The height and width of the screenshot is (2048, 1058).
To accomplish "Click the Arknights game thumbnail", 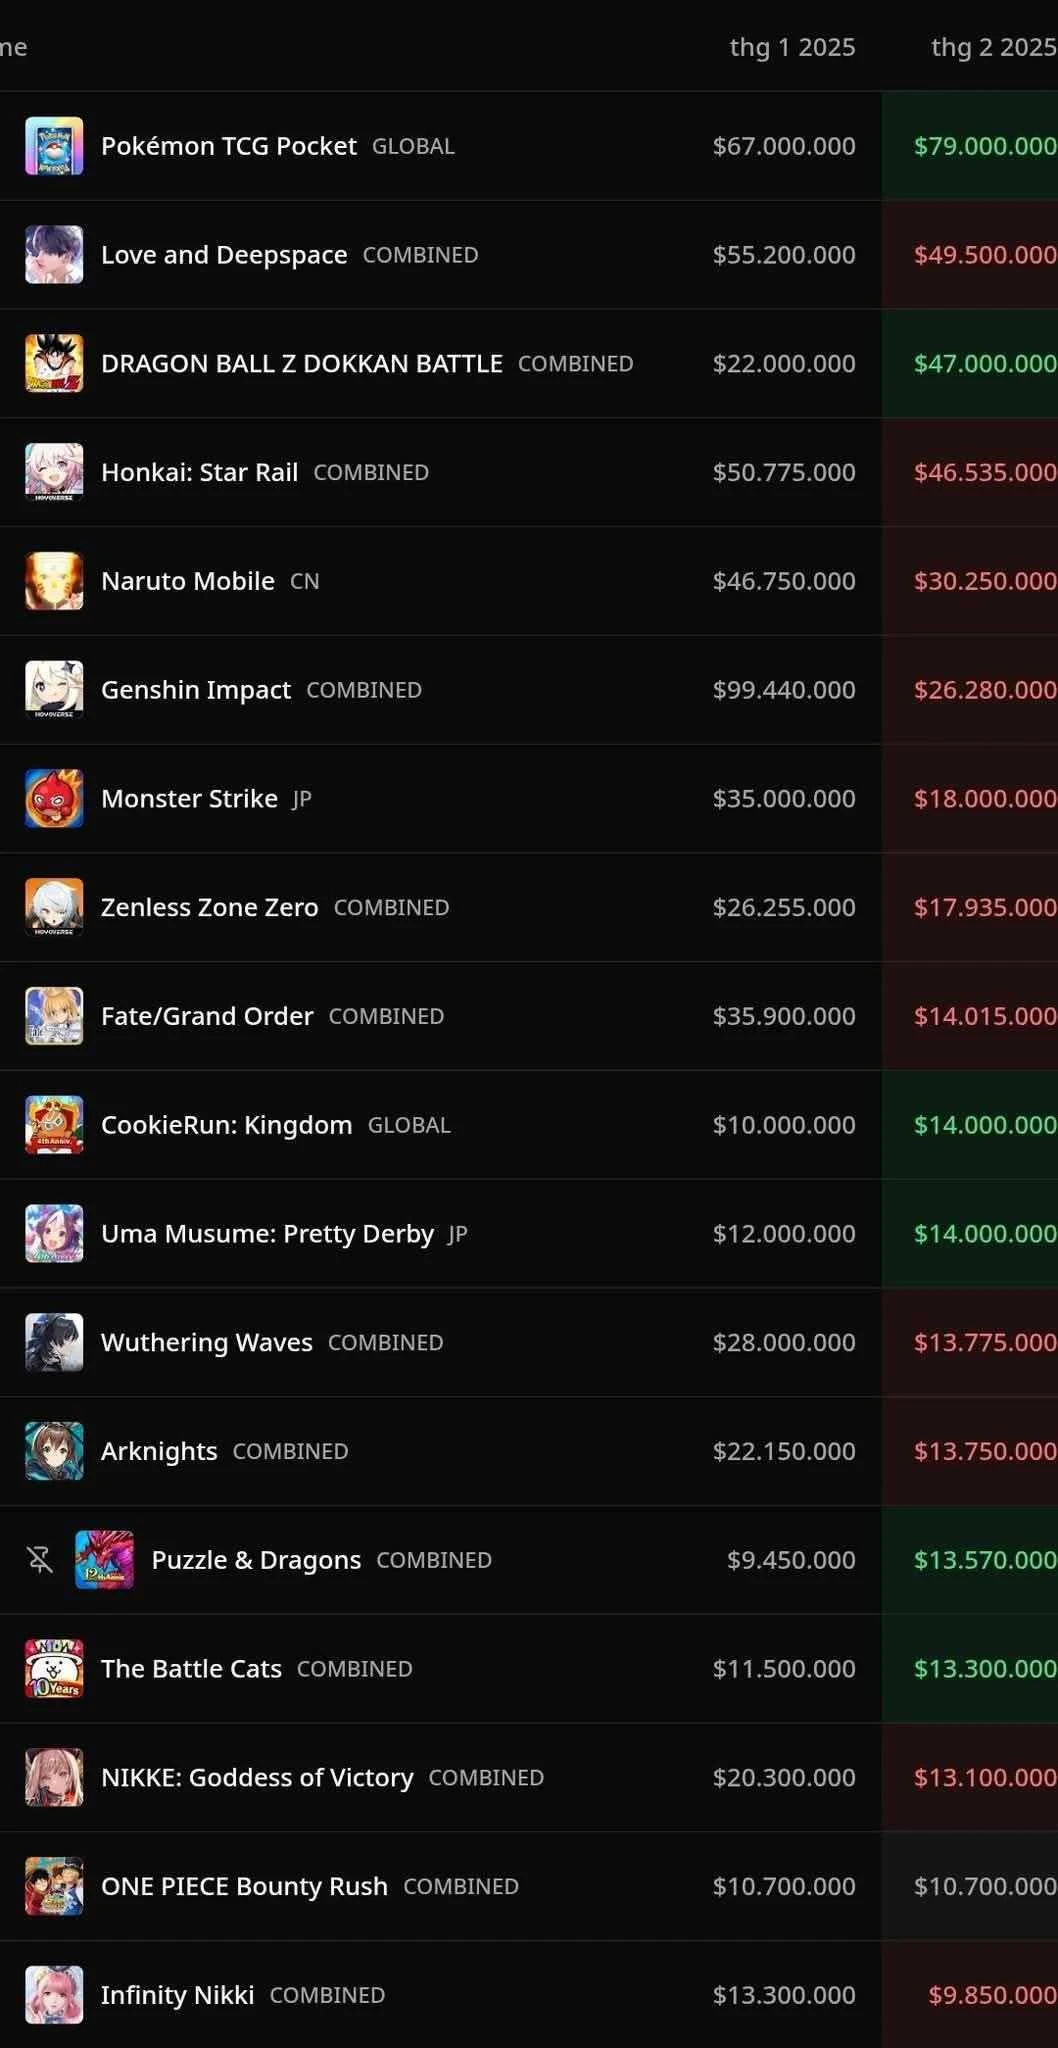I will coord(54,1451).
